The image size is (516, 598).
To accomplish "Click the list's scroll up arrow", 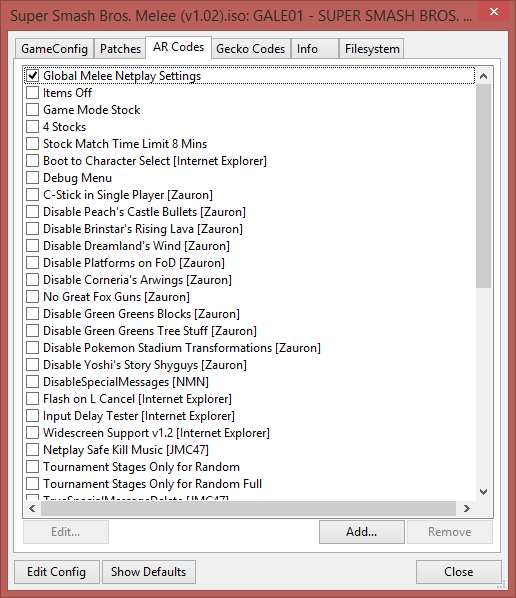I will 484,76.
